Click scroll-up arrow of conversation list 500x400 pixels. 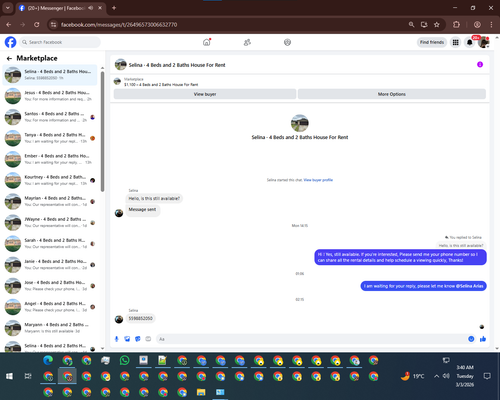coord(102,68)
